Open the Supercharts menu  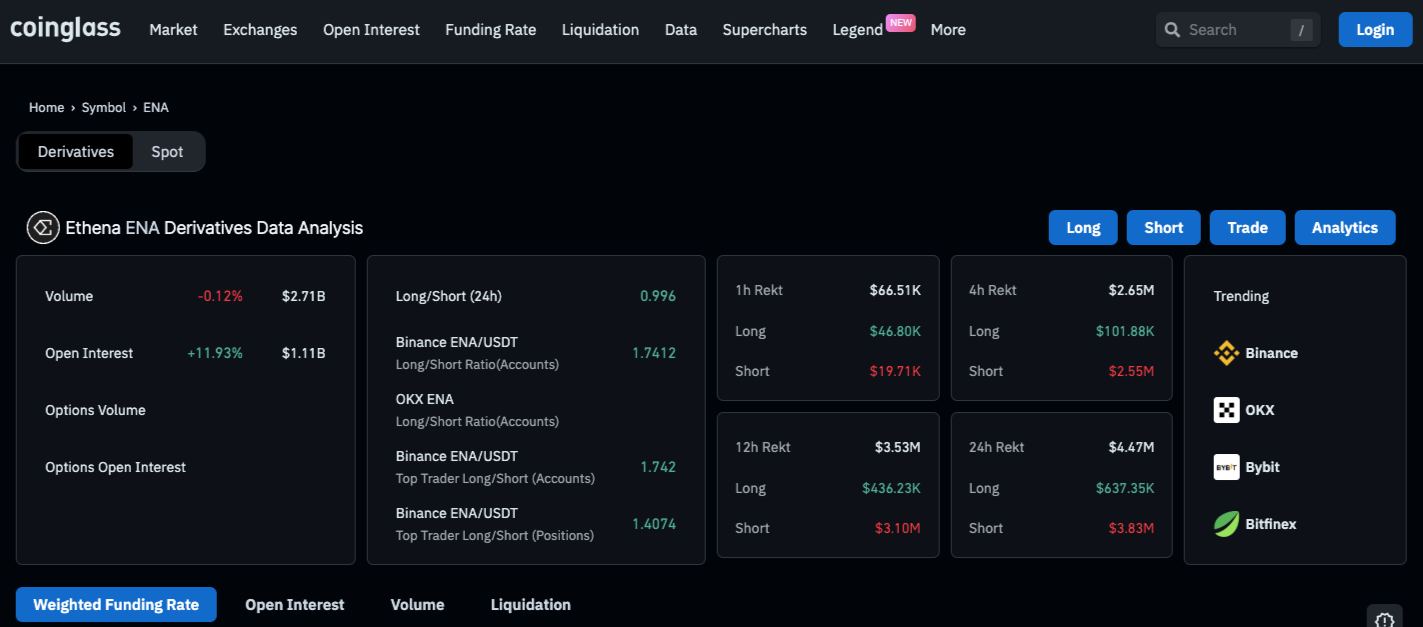[x=764, y=30]
